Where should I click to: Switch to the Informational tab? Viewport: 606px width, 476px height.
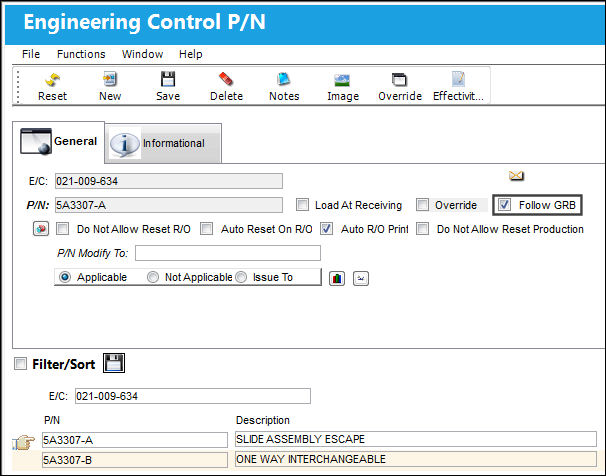pyautogui.click(x=163, y=143)
